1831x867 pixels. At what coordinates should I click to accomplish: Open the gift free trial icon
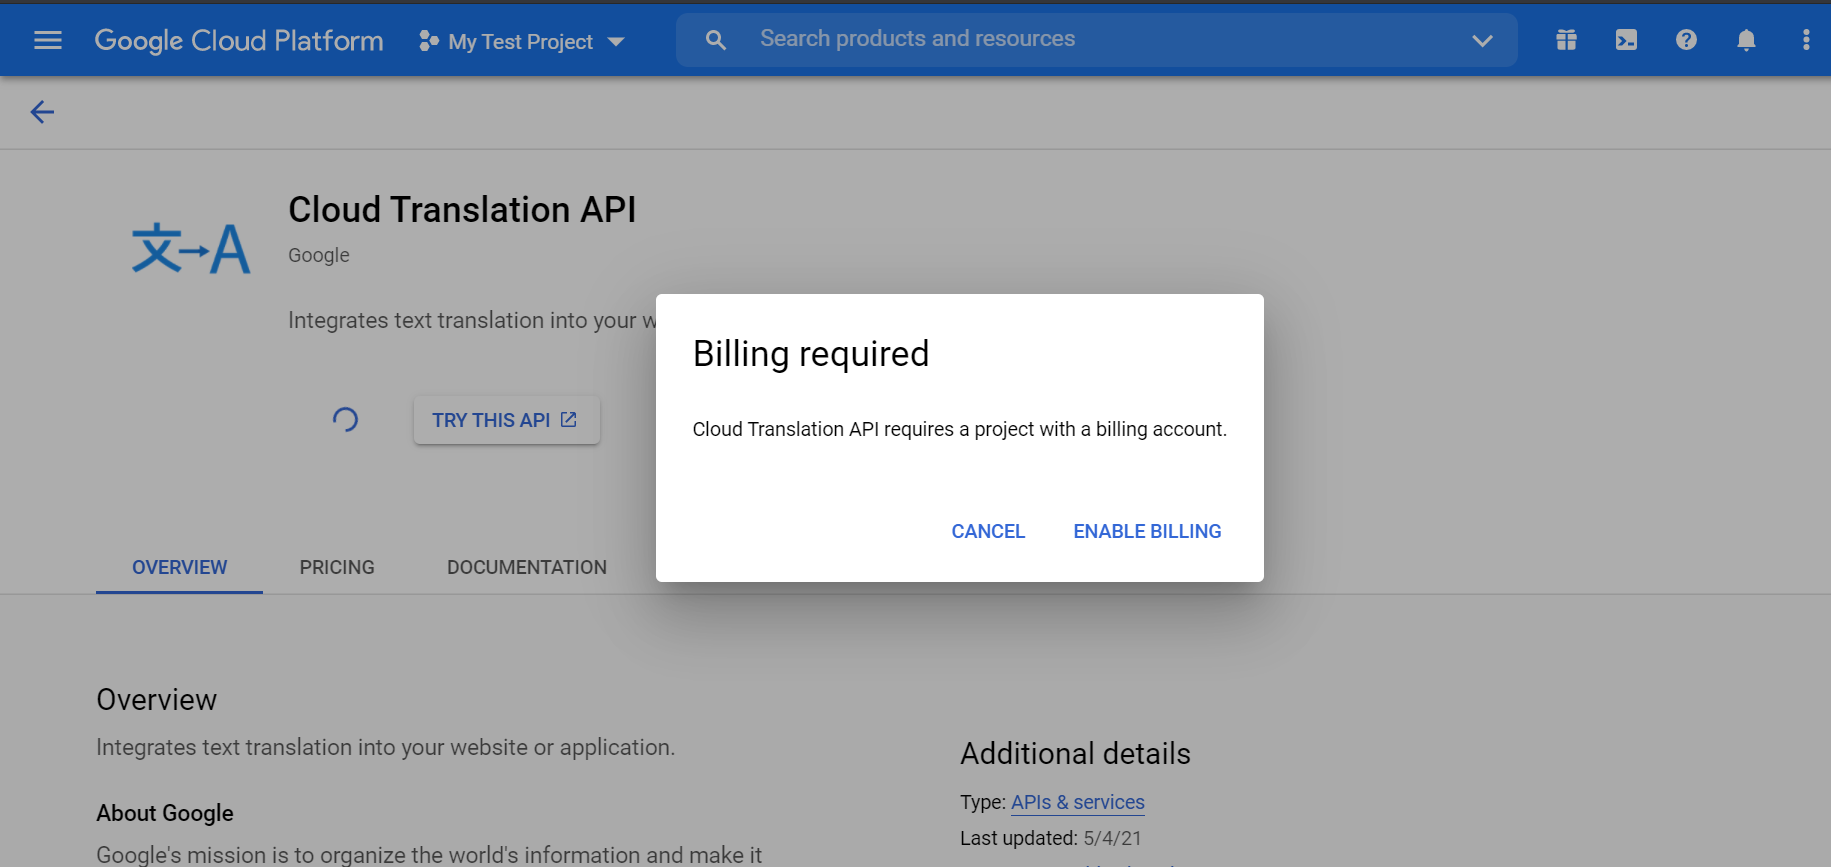(x=1566, y=40)
